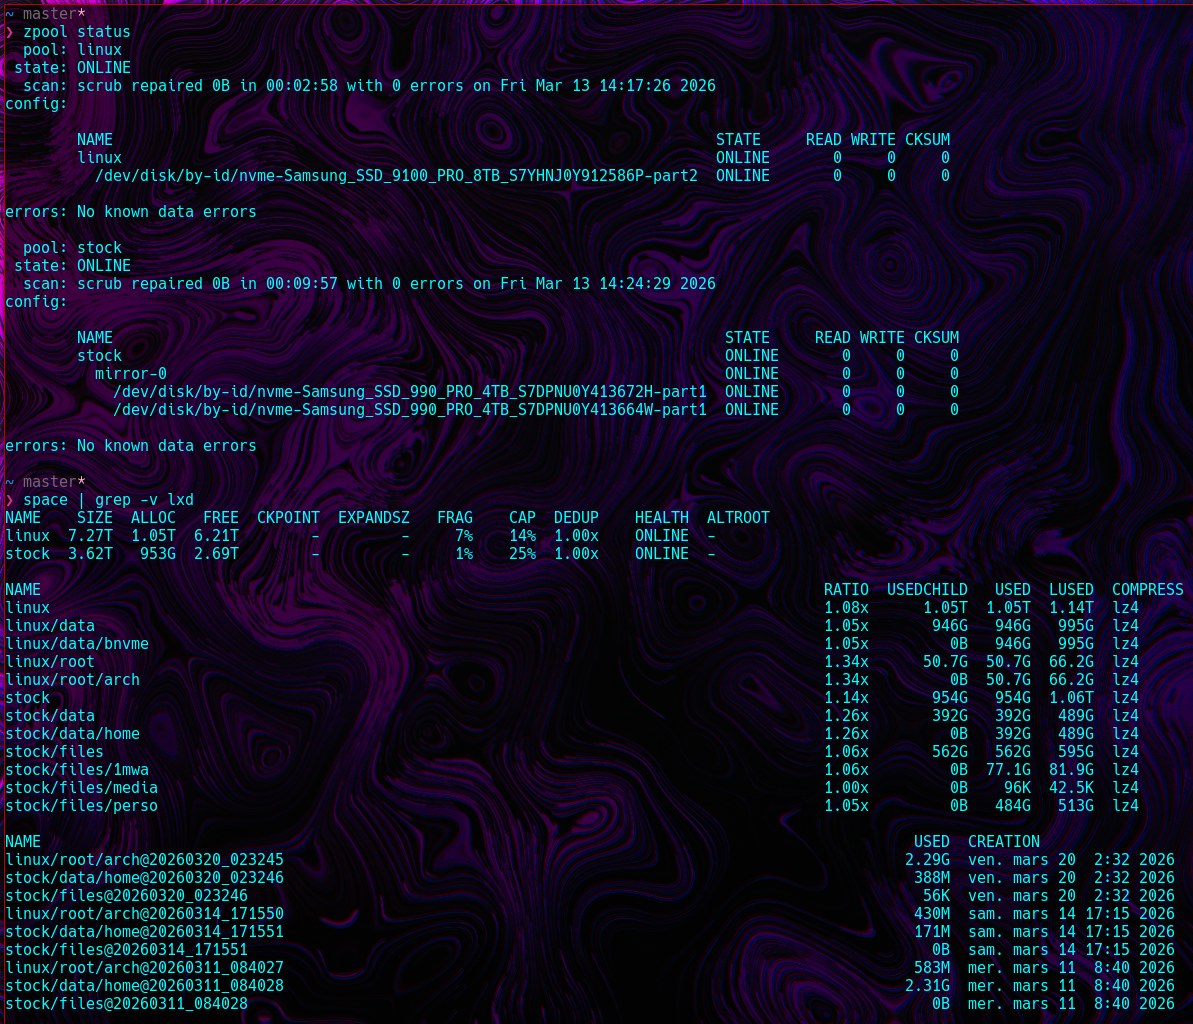Click the stock scrub time 00:09:57

pyautogui.click(x=301, y=284)
